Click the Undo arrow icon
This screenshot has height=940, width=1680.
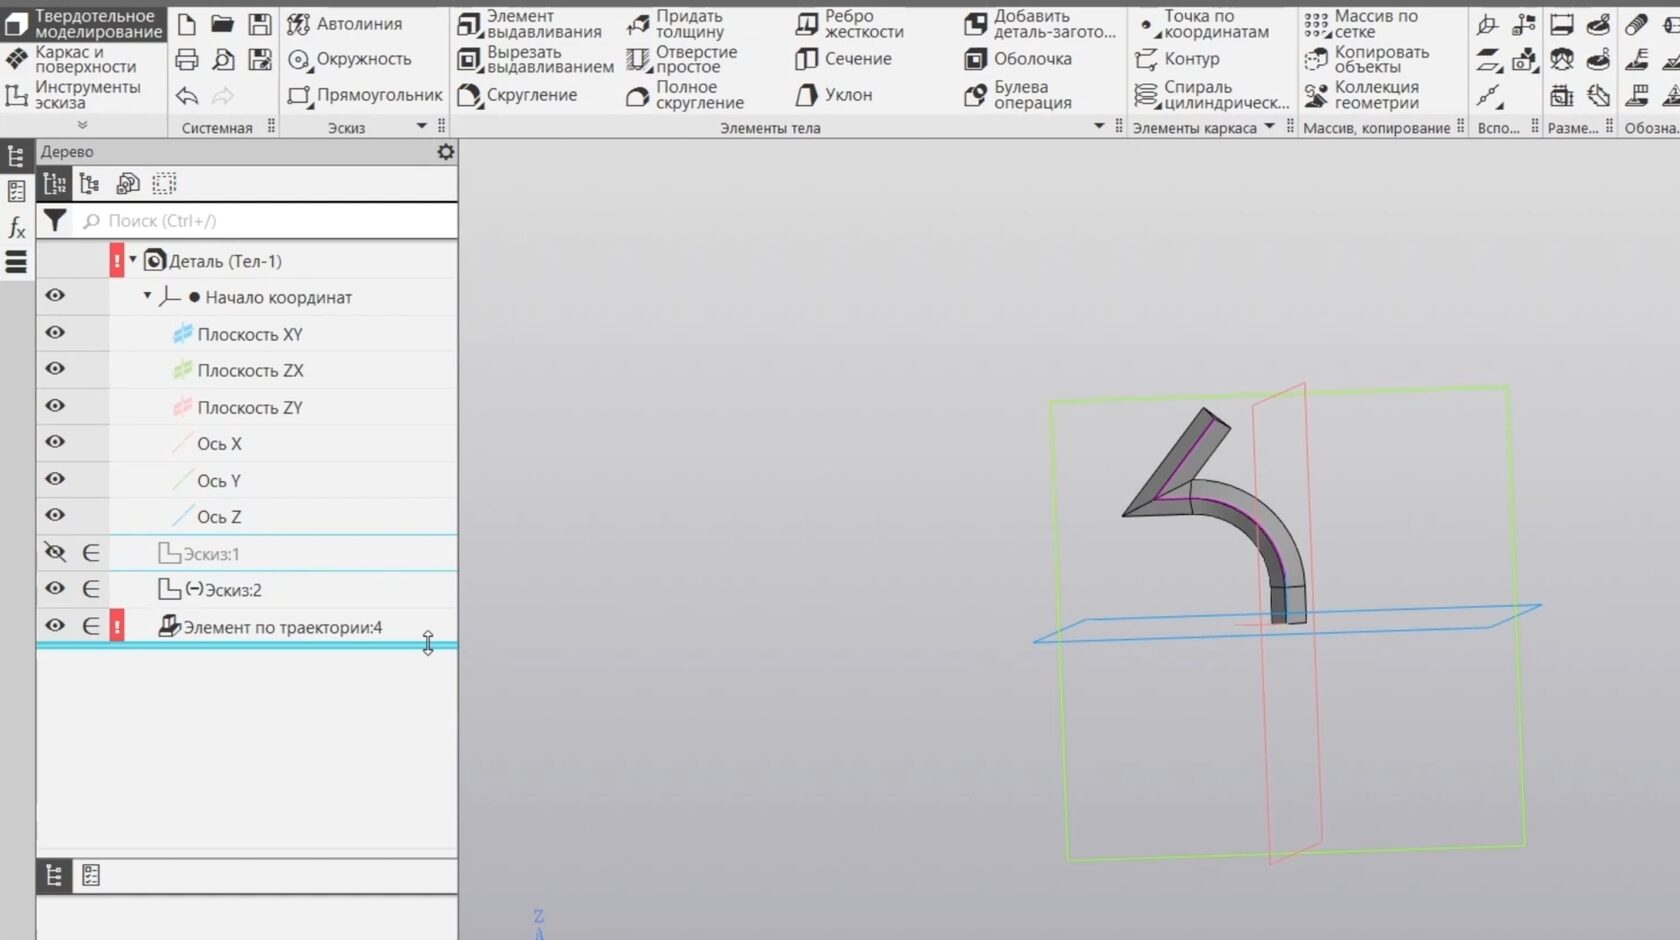pos(187,96)
